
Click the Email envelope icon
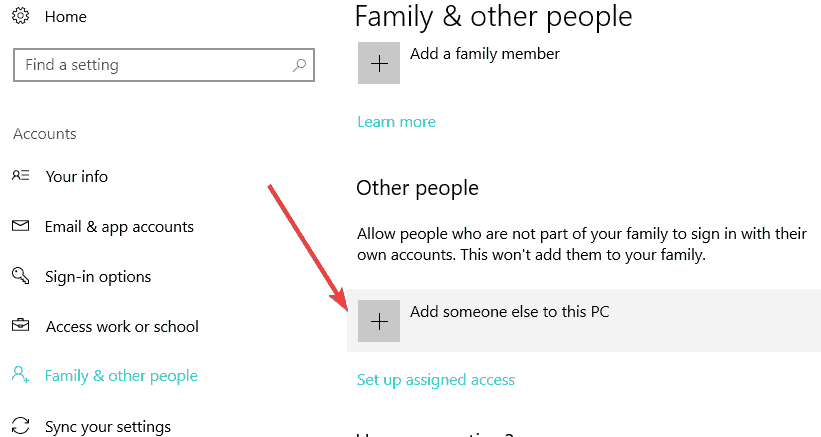pyautogui.click(x=20, y=226)
